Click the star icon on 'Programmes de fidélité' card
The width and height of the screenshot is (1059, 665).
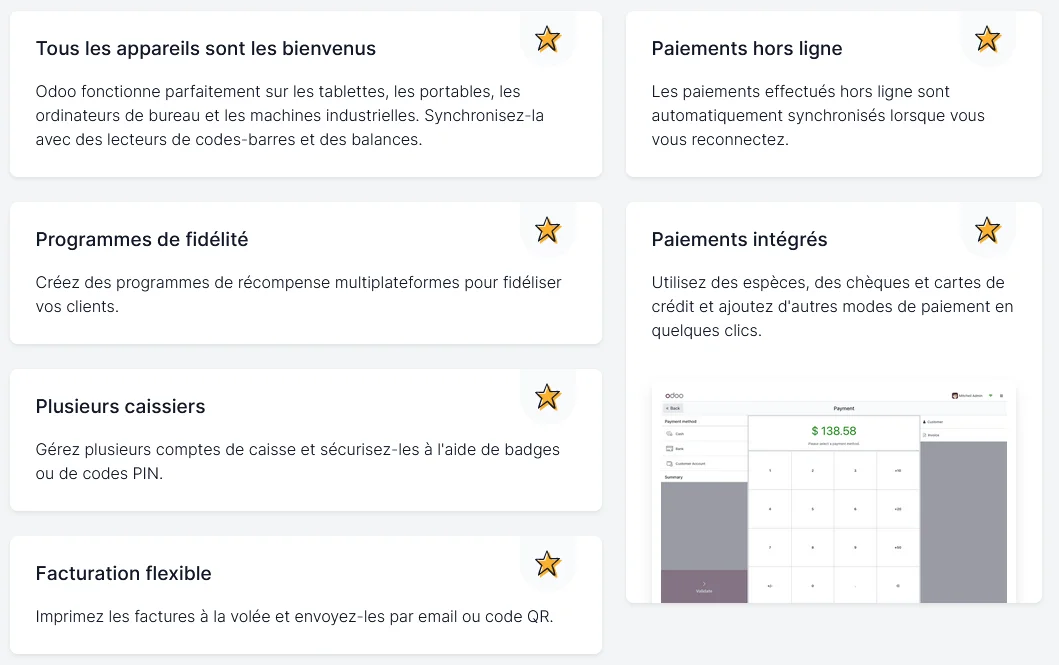(x=547, y=230)
